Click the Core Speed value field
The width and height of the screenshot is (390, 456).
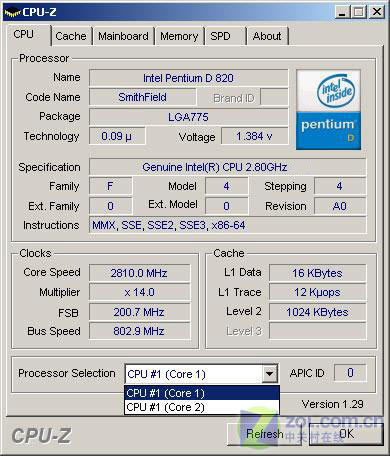click(139, 273)
